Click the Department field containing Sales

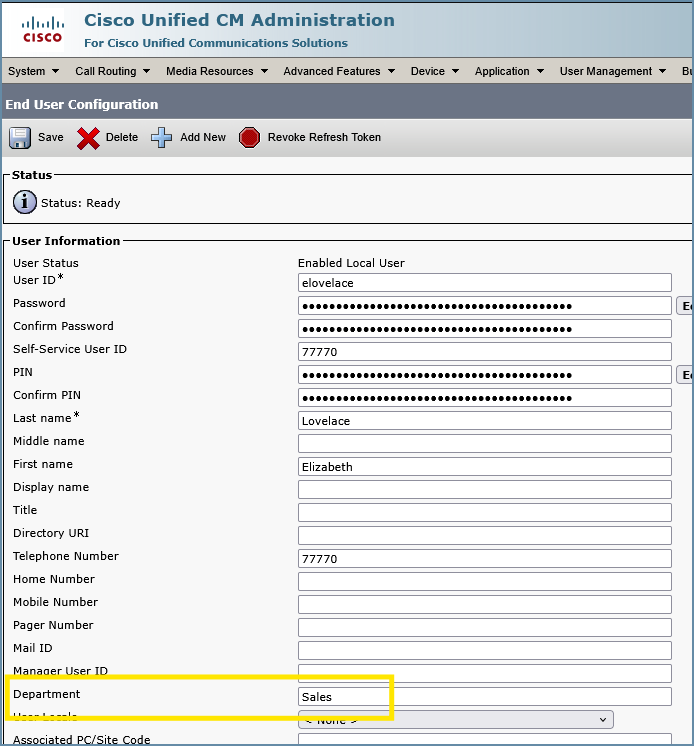pos(485,697)
